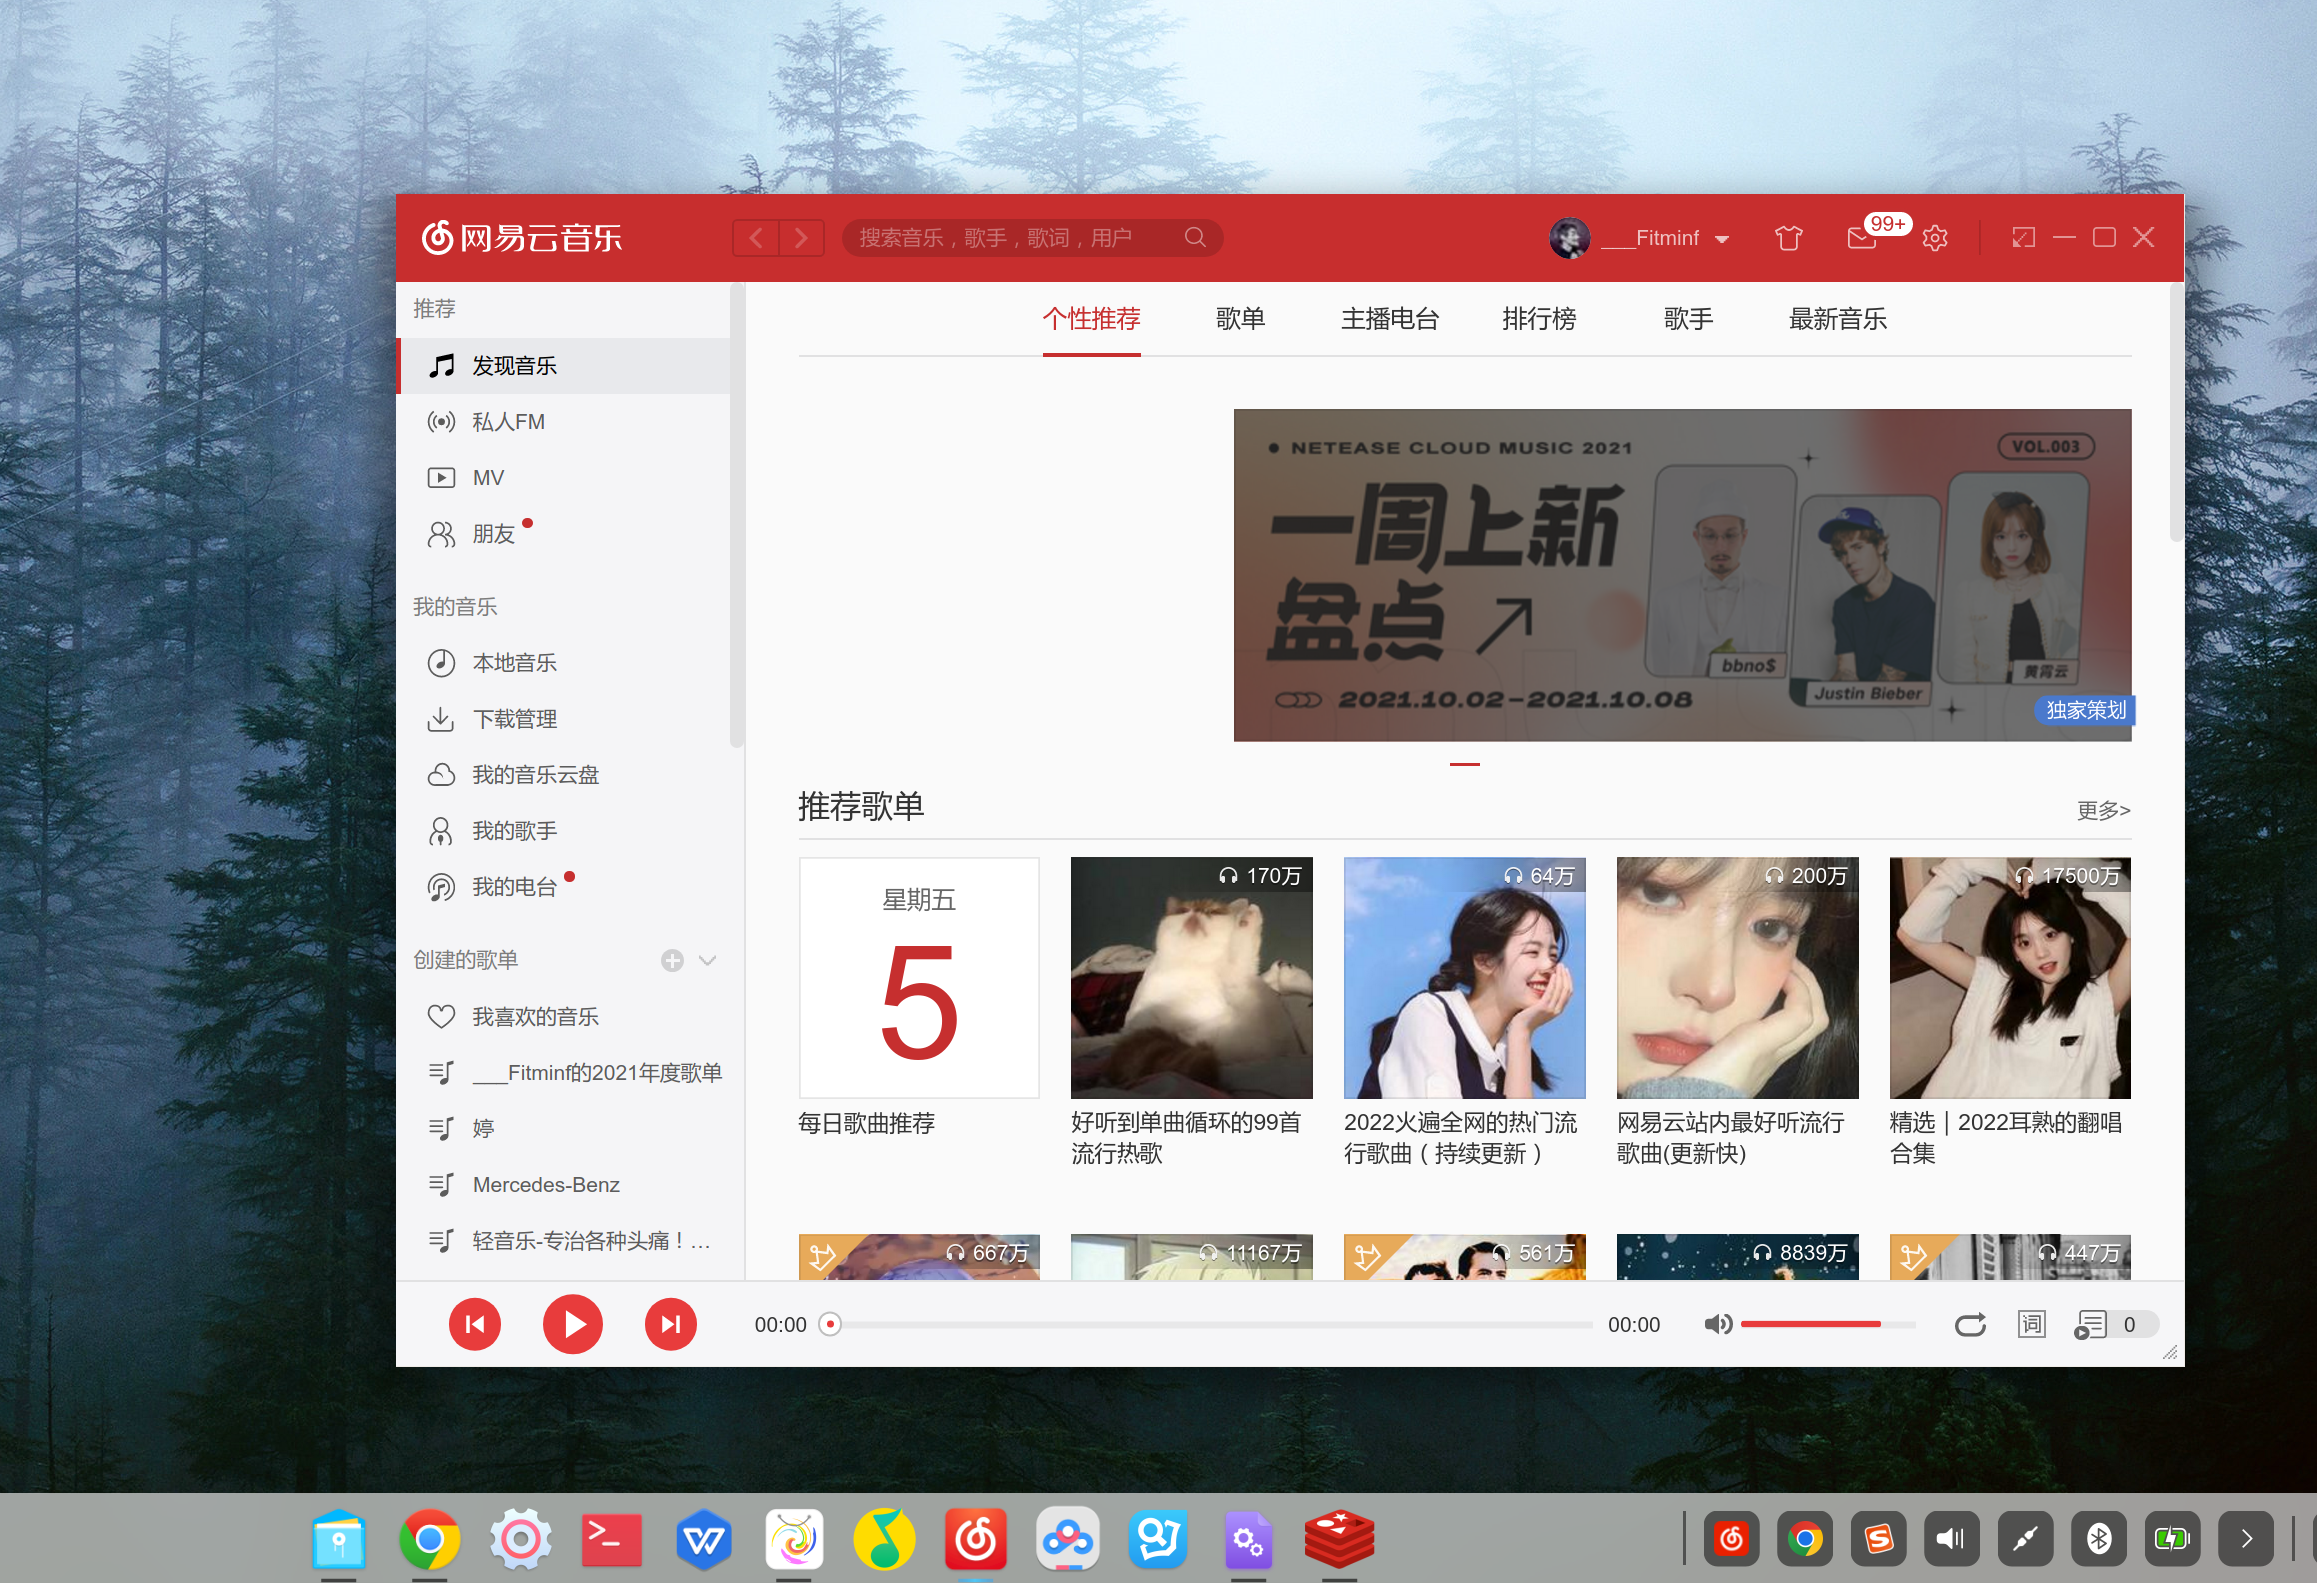2317x1583 pixels.
Task: Mute the volume speaker icon
Action: (x=1717, y=1324)
